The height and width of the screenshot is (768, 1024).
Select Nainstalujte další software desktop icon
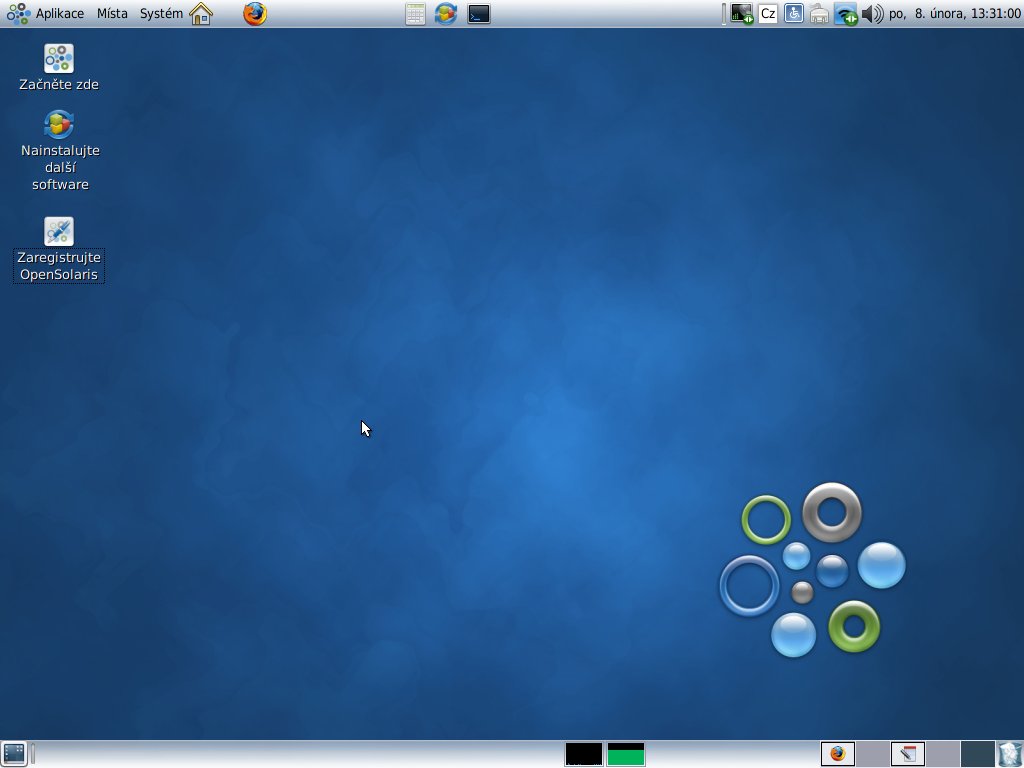59,125
